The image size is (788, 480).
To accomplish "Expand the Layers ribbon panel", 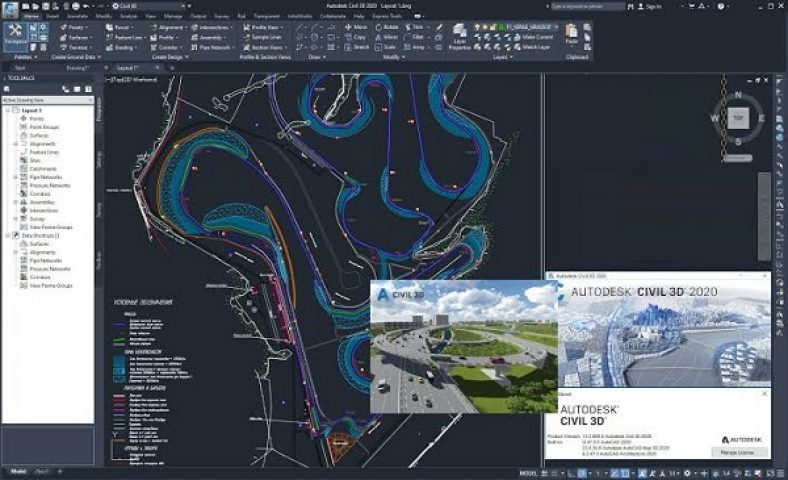I will pyautogui.click(x=503, y=57).
